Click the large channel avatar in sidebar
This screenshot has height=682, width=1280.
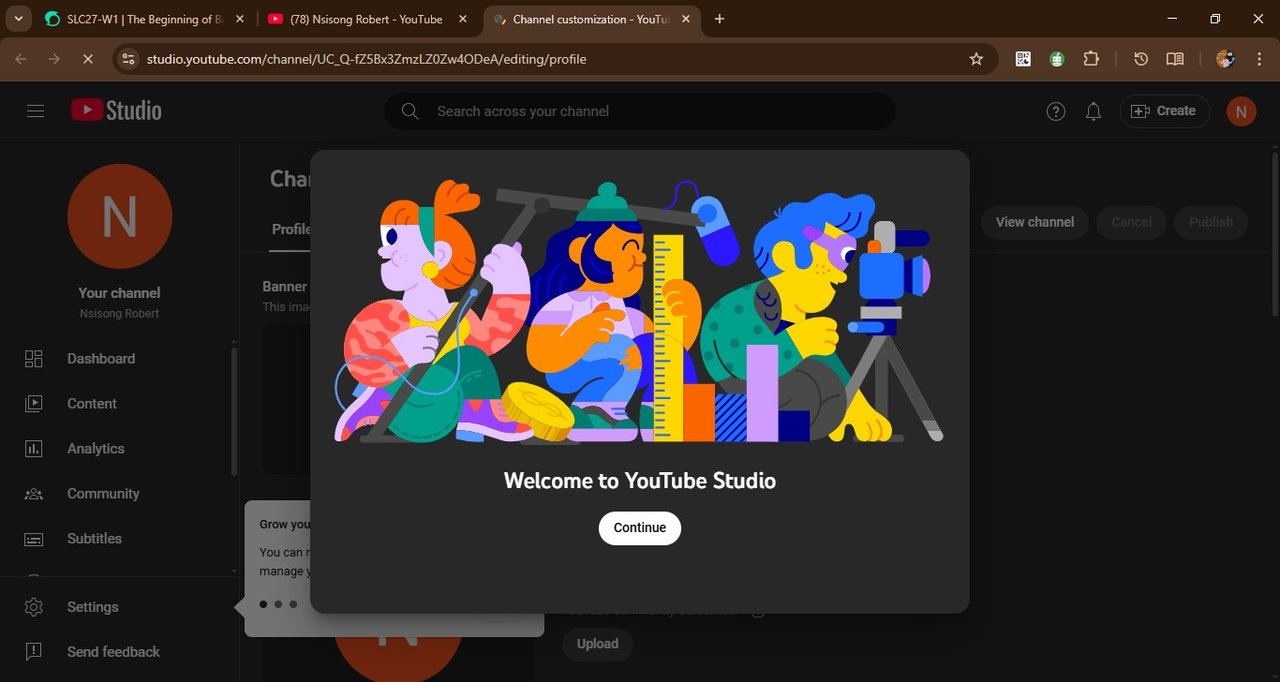[120, 216]
